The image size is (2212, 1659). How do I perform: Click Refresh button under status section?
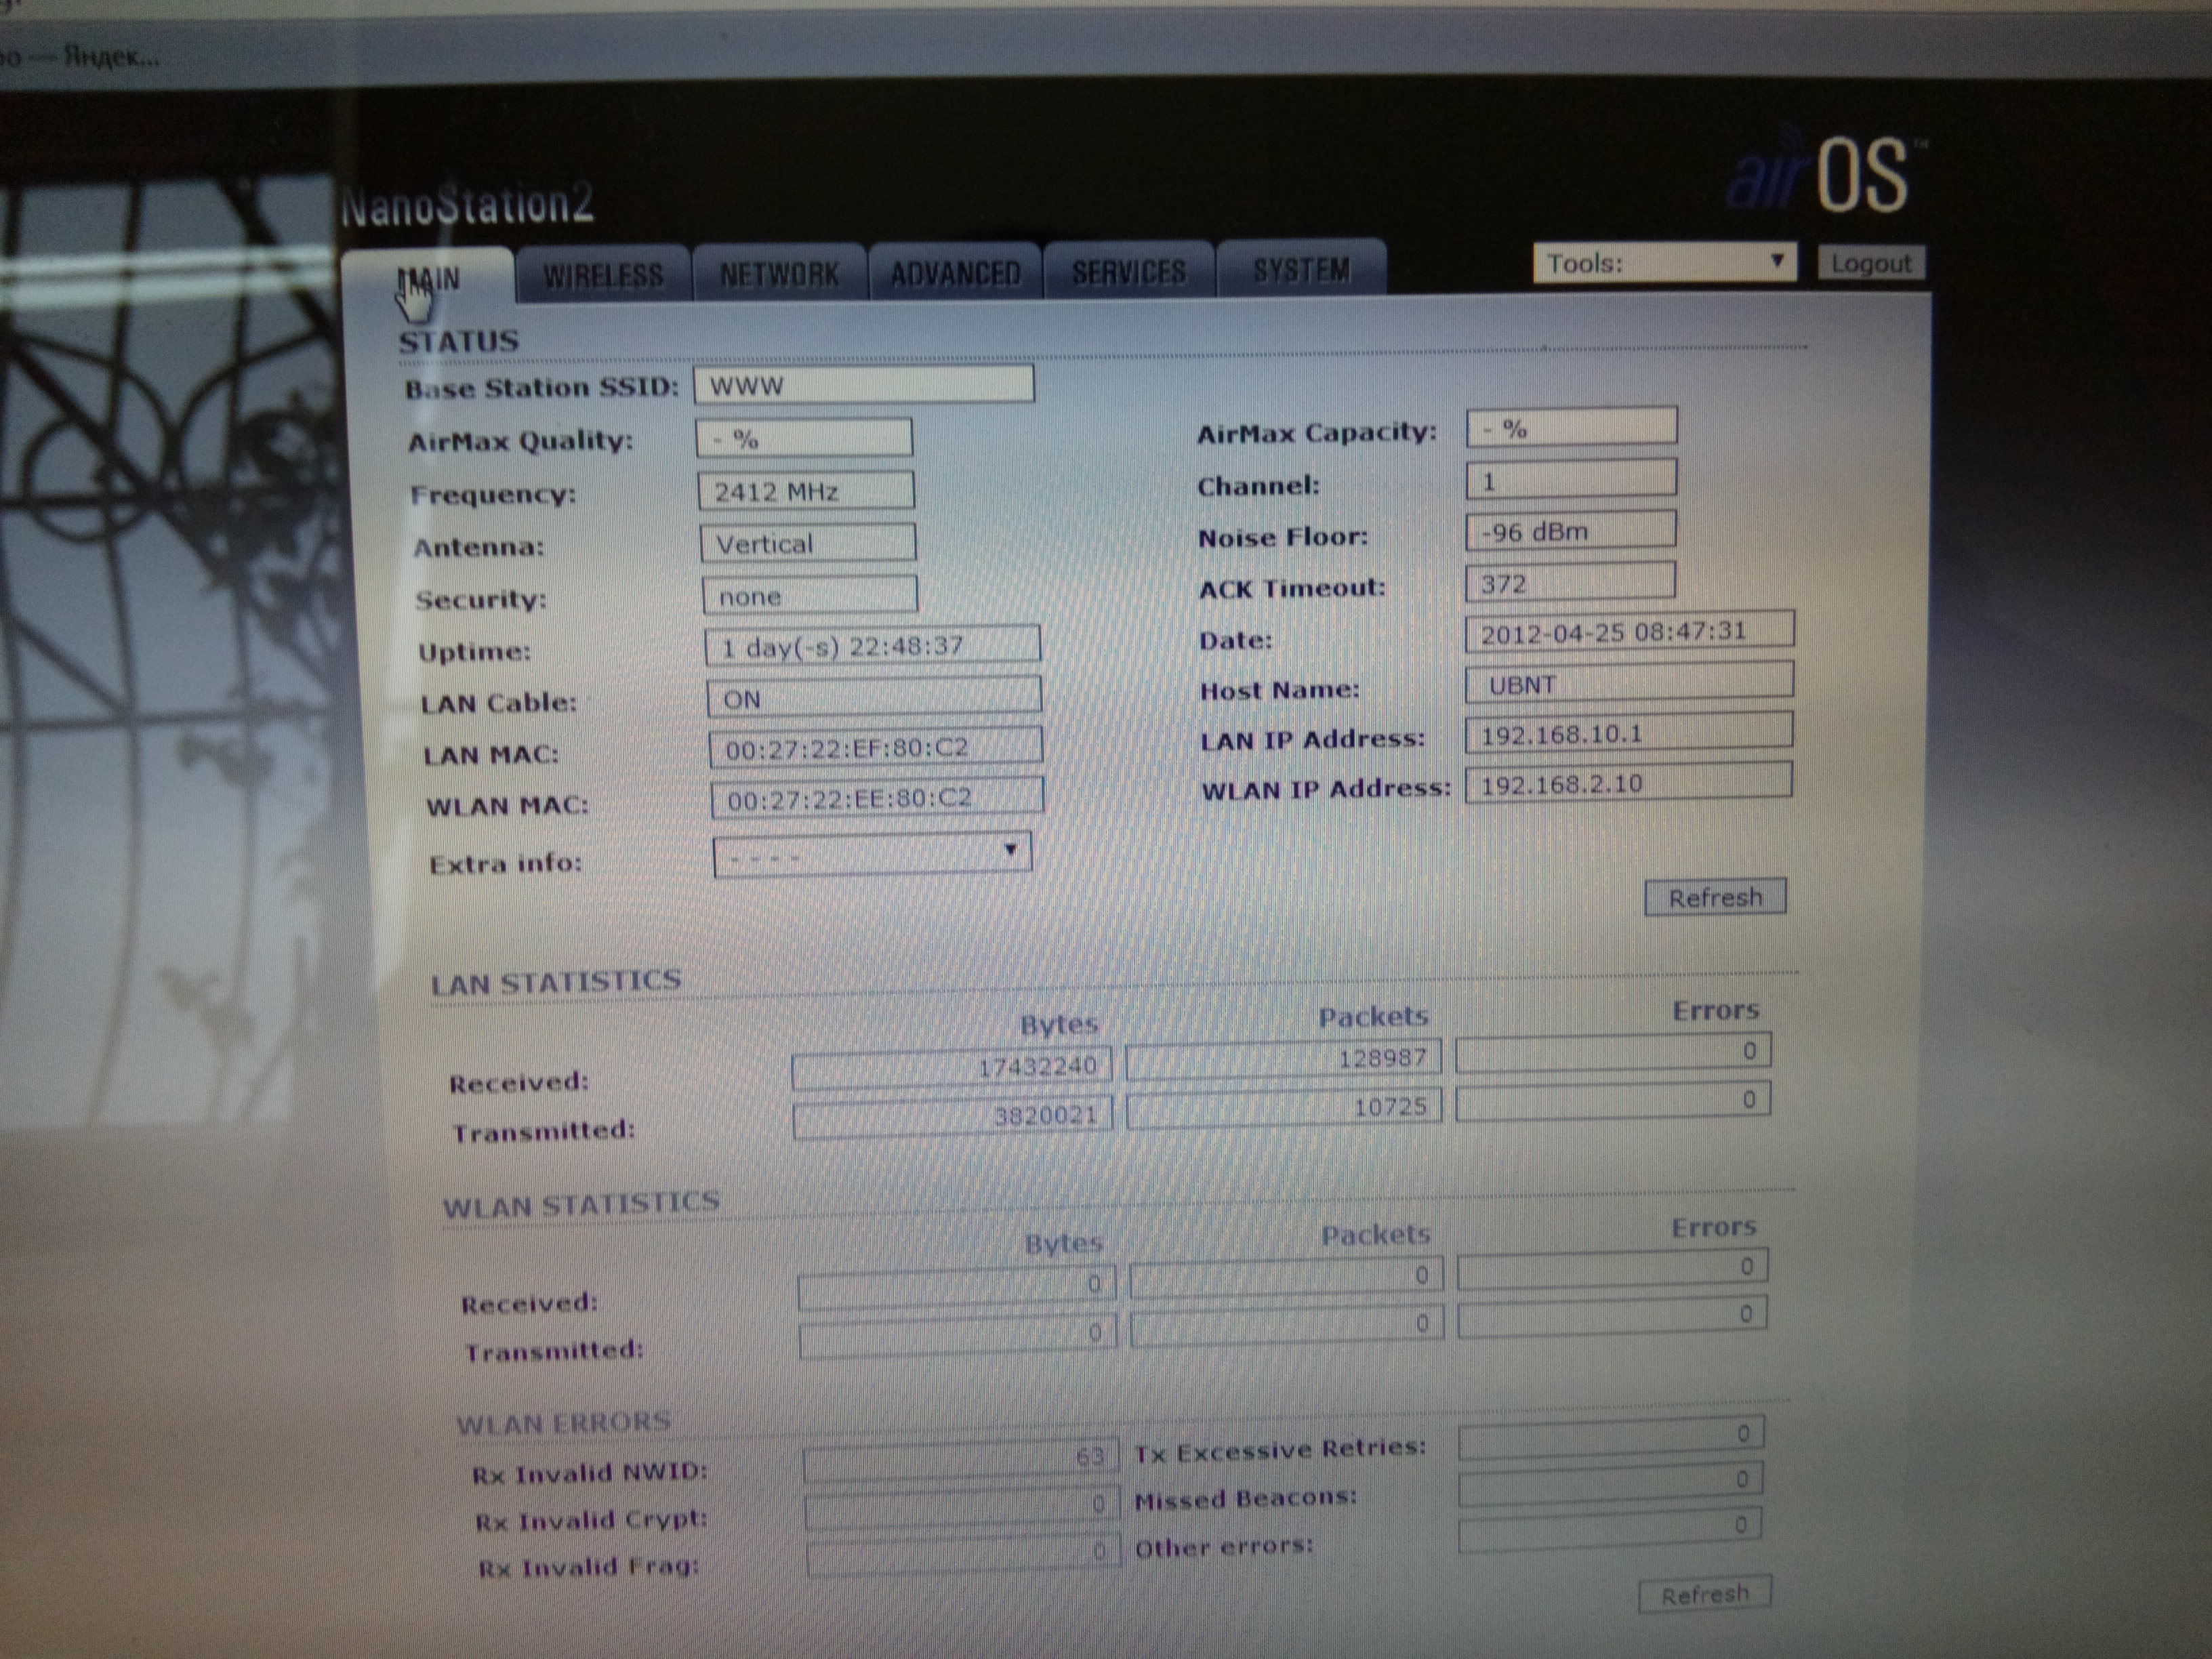tap(1715, 897)
